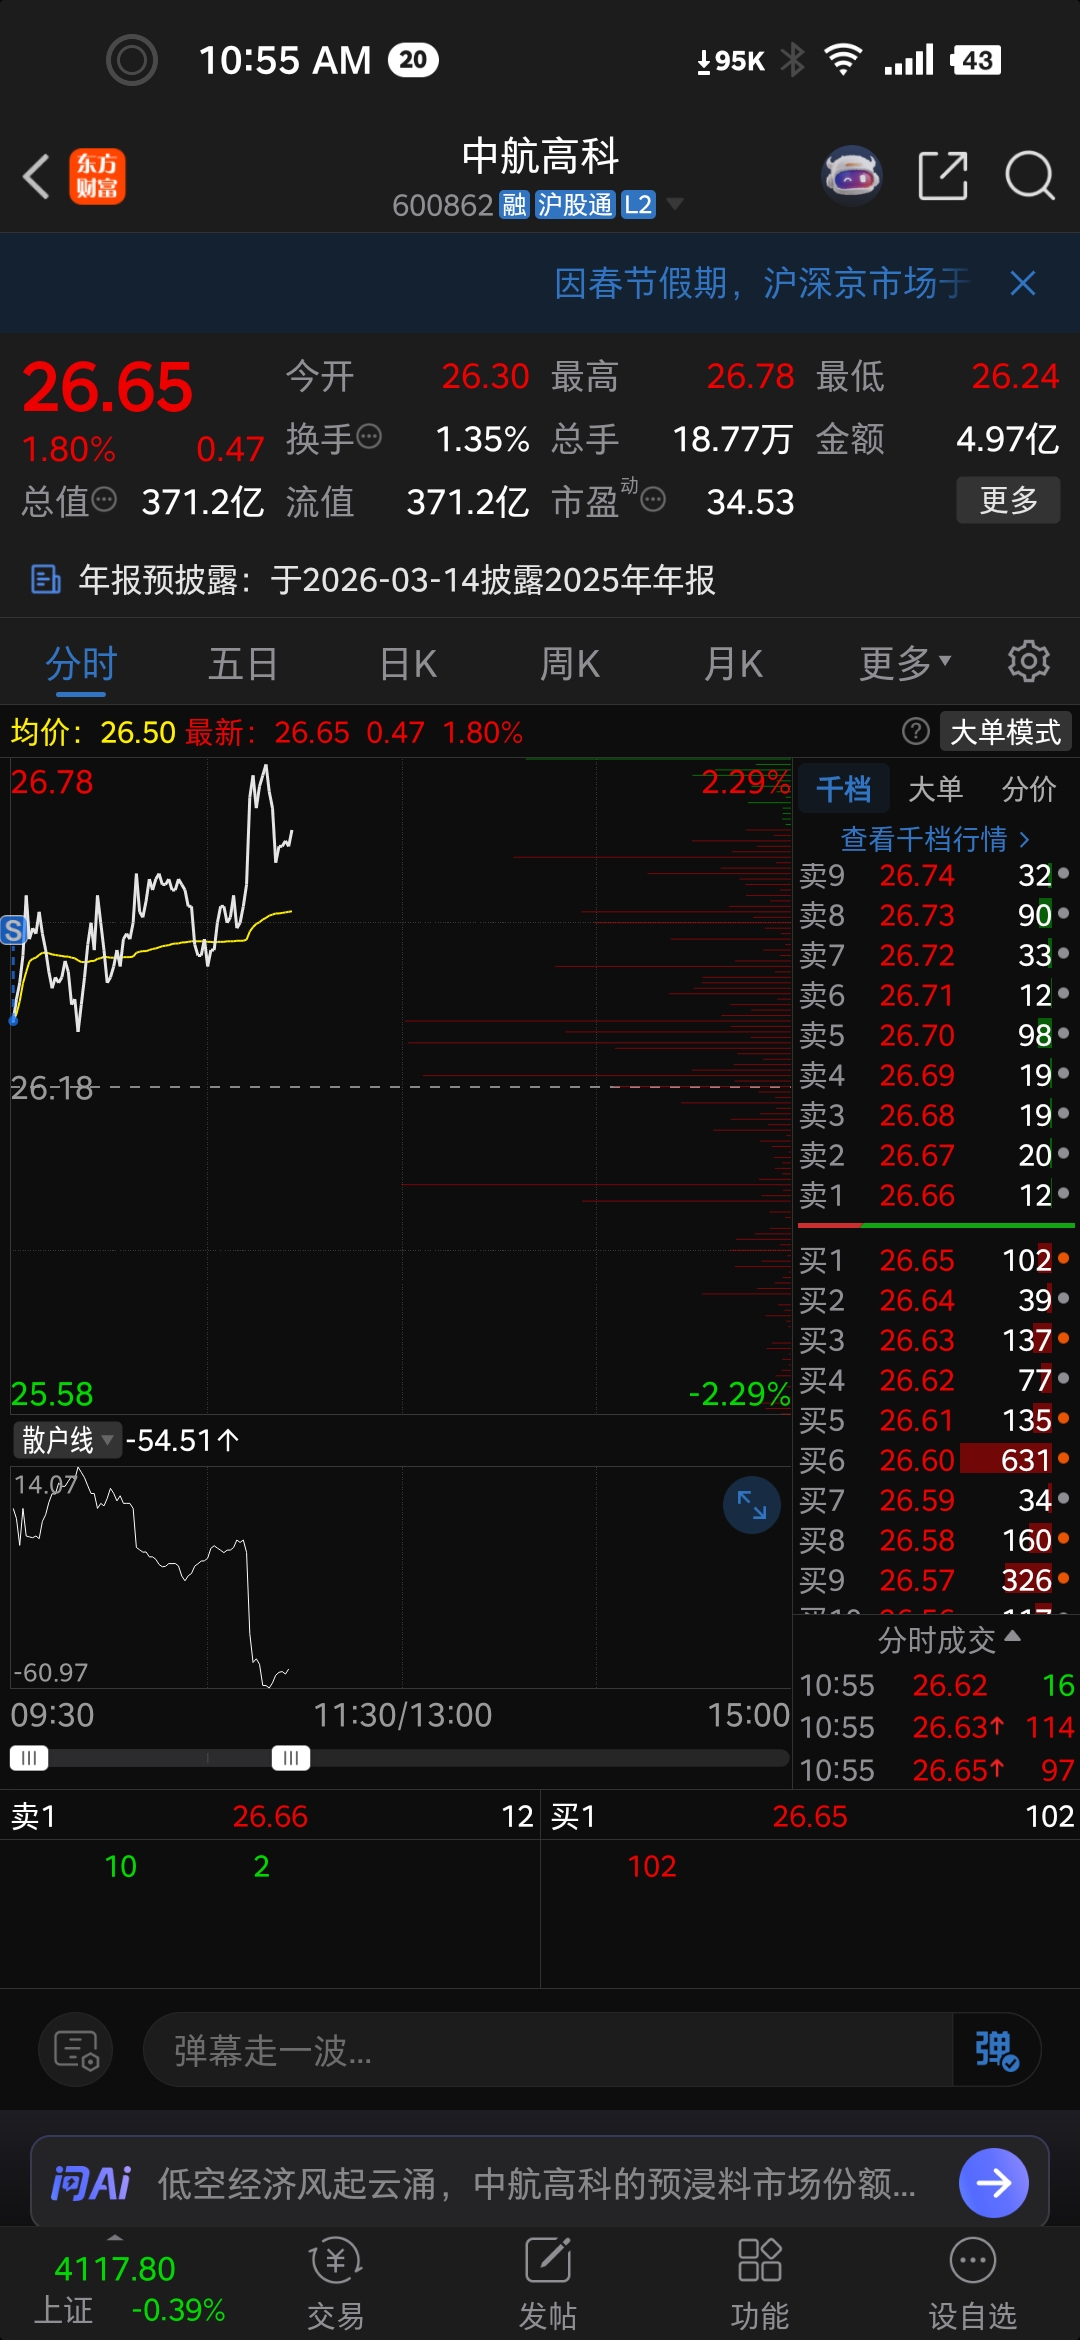Open the search magnifier icon
The image size is (1080, 2340).
[x=1030, y=176]
